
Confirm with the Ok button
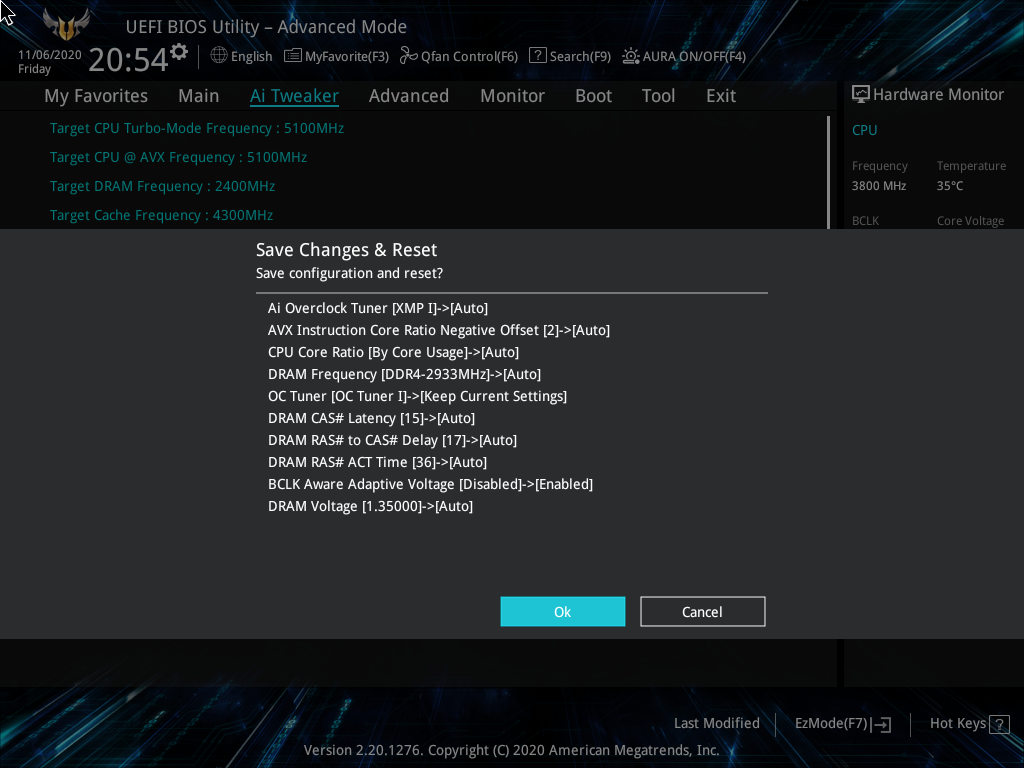tap(563, 611)
